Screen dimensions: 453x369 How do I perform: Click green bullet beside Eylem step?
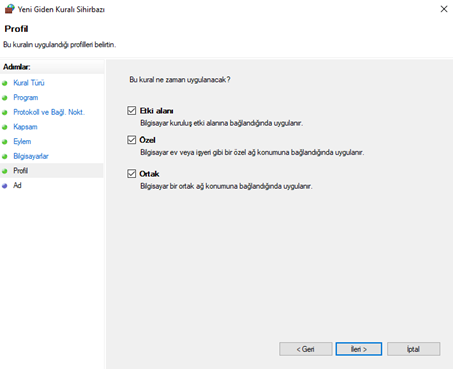click(x=5, y=142)
